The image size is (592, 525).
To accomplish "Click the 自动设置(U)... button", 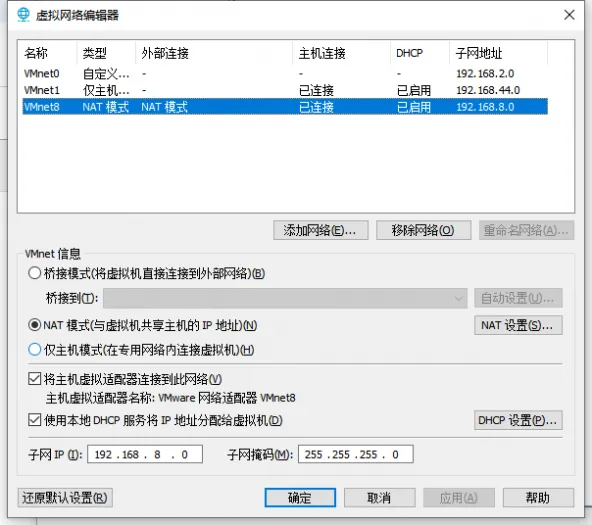I will tap(518, 298).
